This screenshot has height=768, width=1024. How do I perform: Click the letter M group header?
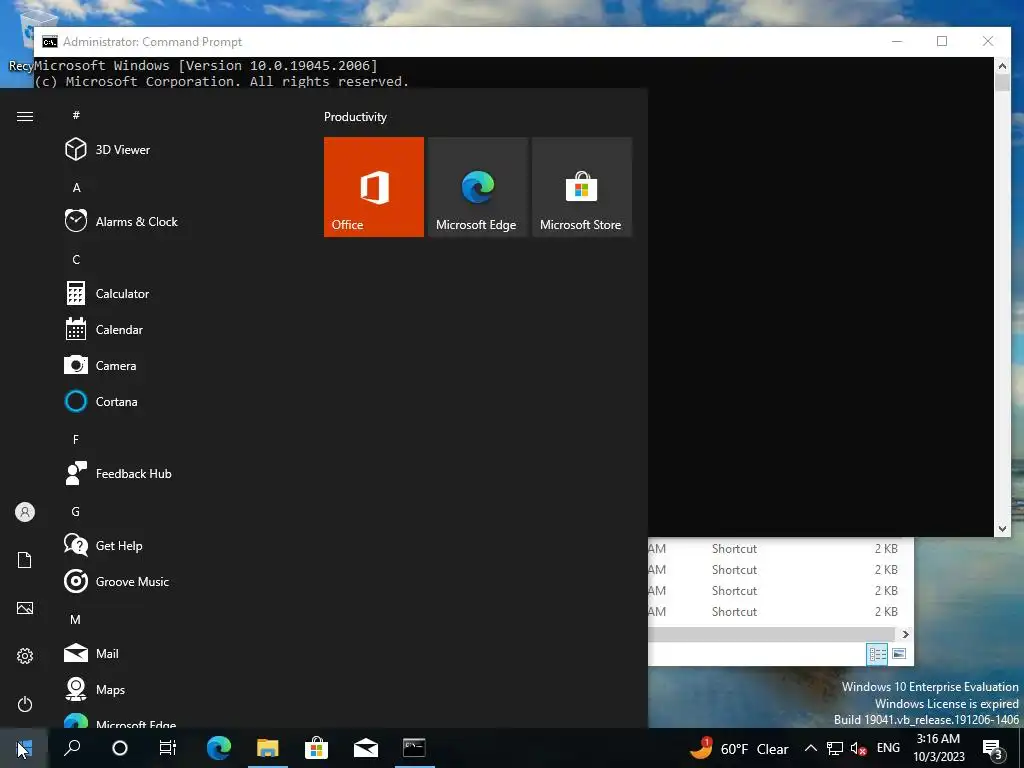76,619
